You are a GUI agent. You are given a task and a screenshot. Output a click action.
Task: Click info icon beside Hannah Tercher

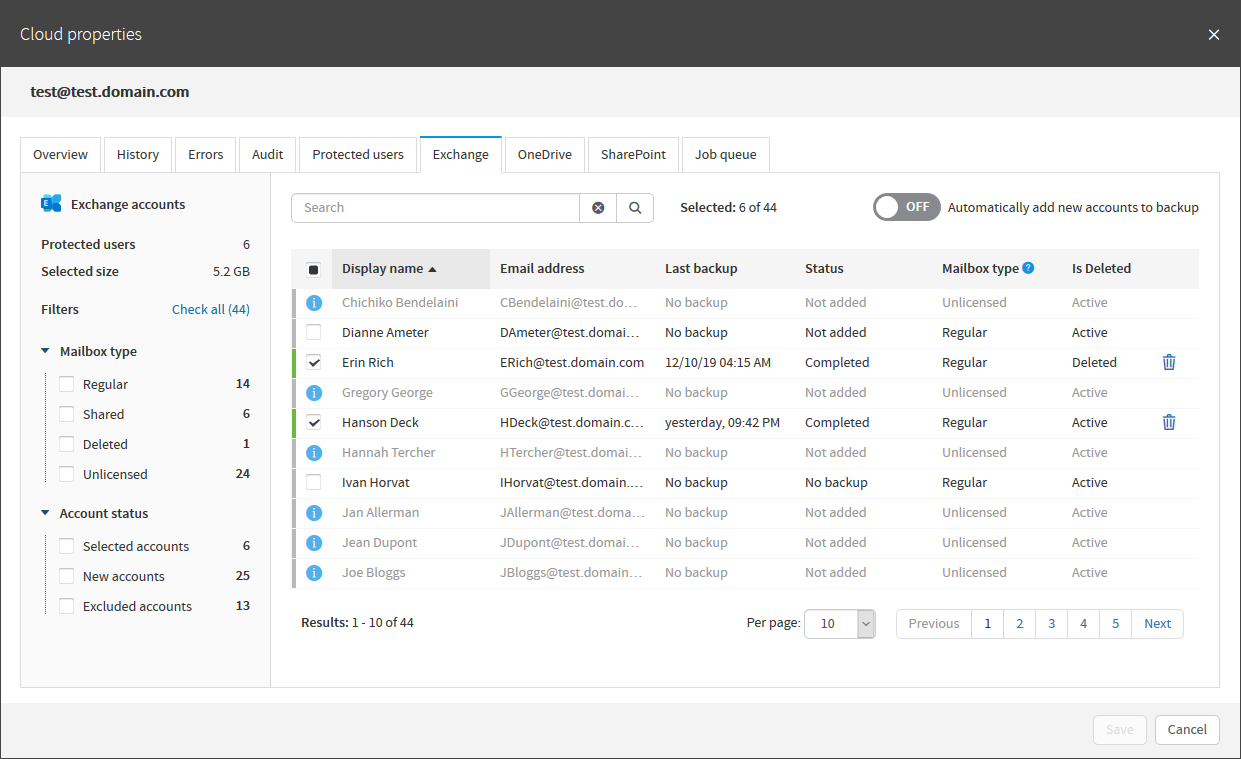click(314, 452)
